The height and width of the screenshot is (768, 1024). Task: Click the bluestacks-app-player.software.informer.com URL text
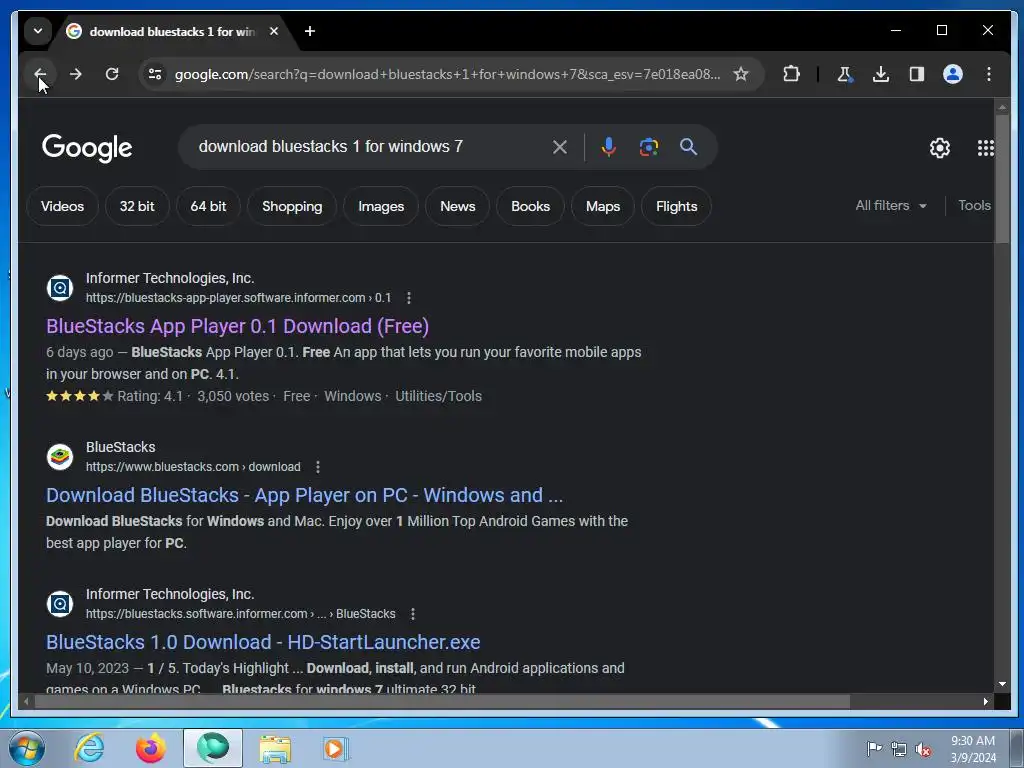(238, 298)
